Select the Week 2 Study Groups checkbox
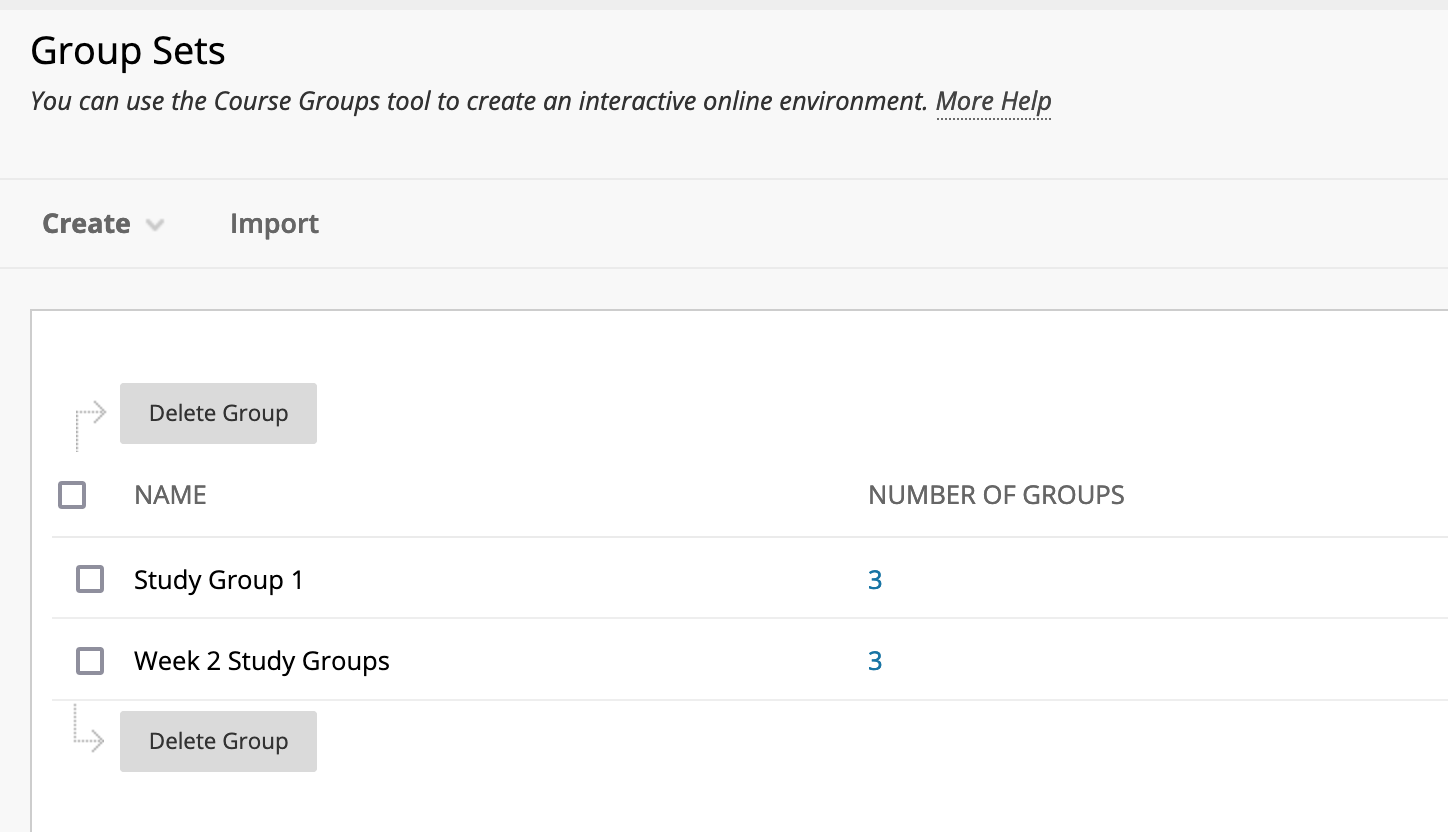 click(90, 661)
